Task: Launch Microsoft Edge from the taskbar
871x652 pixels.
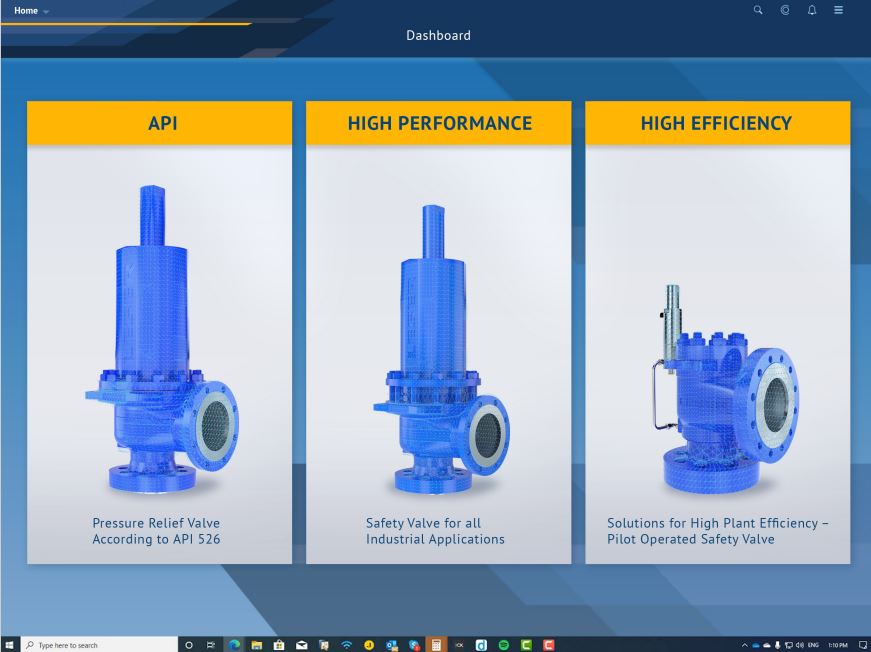Action: (234, 645)
